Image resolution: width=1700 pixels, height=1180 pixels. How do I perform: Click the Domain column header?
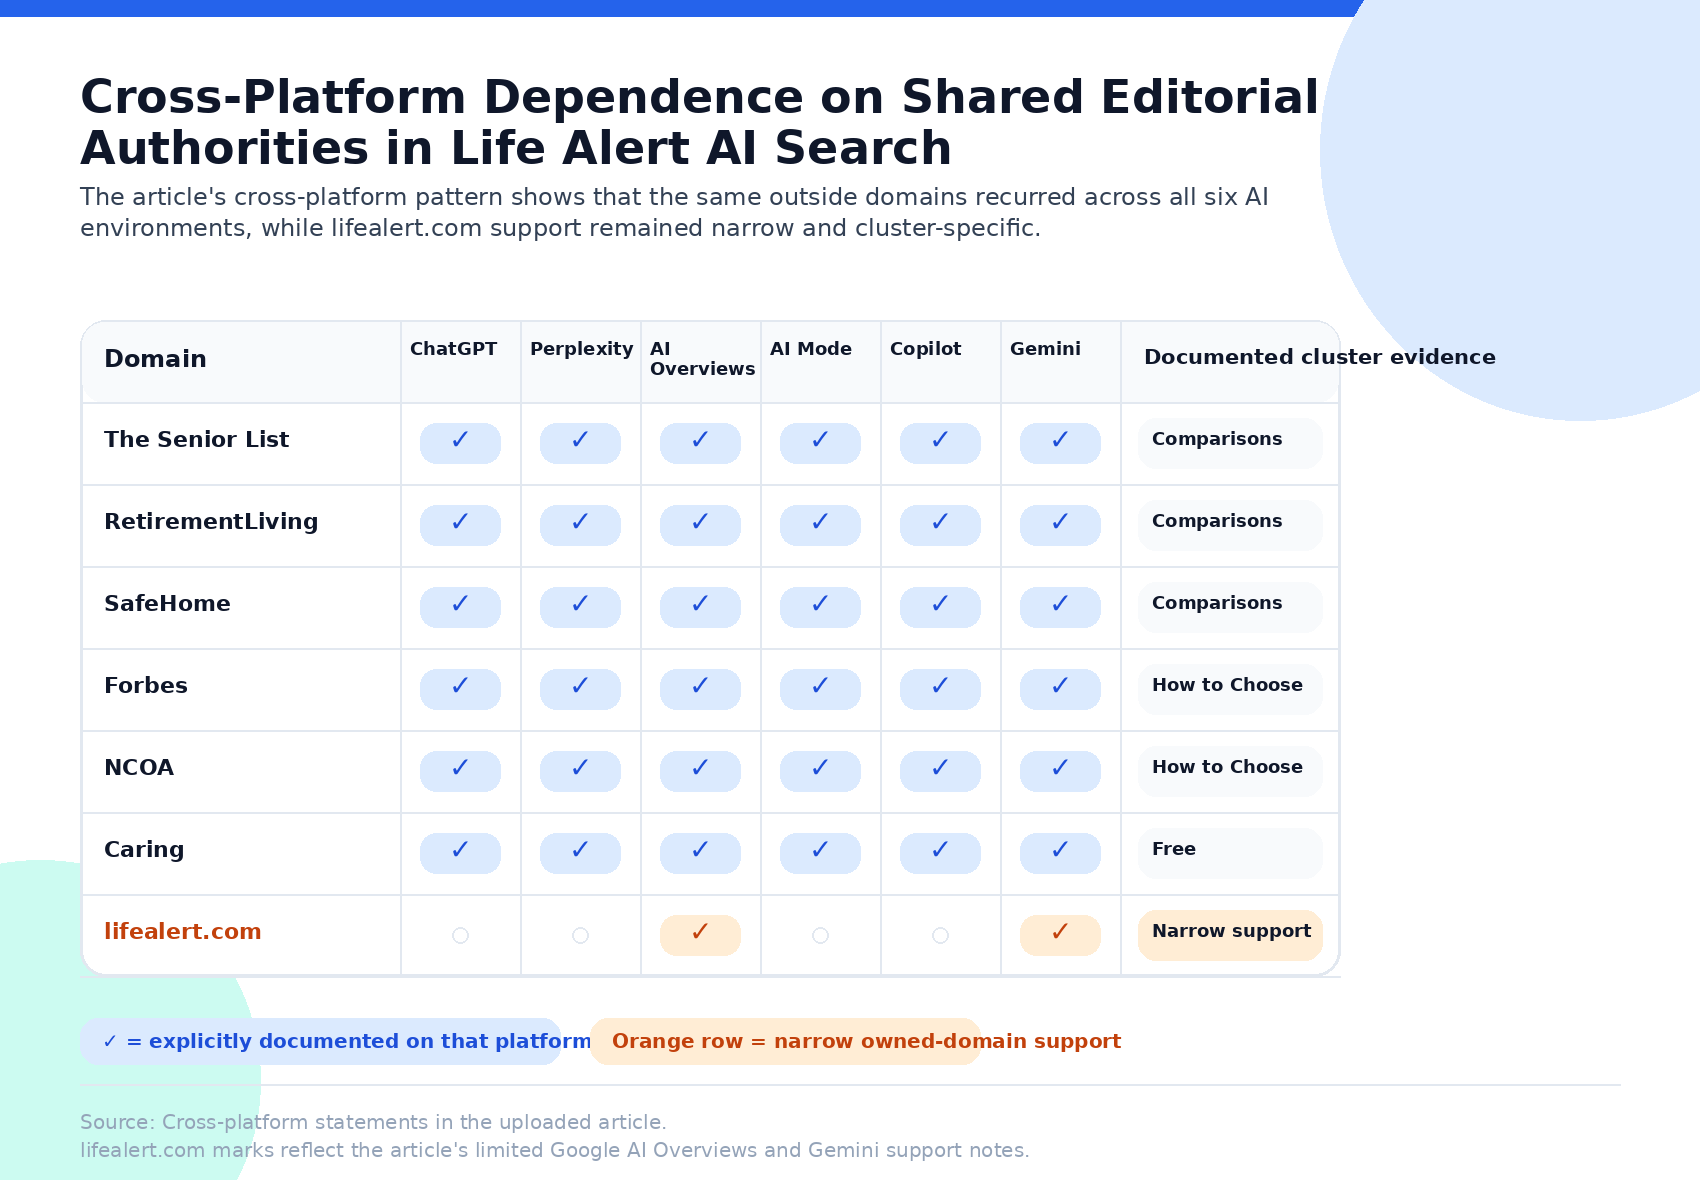(x=155, y=359)
